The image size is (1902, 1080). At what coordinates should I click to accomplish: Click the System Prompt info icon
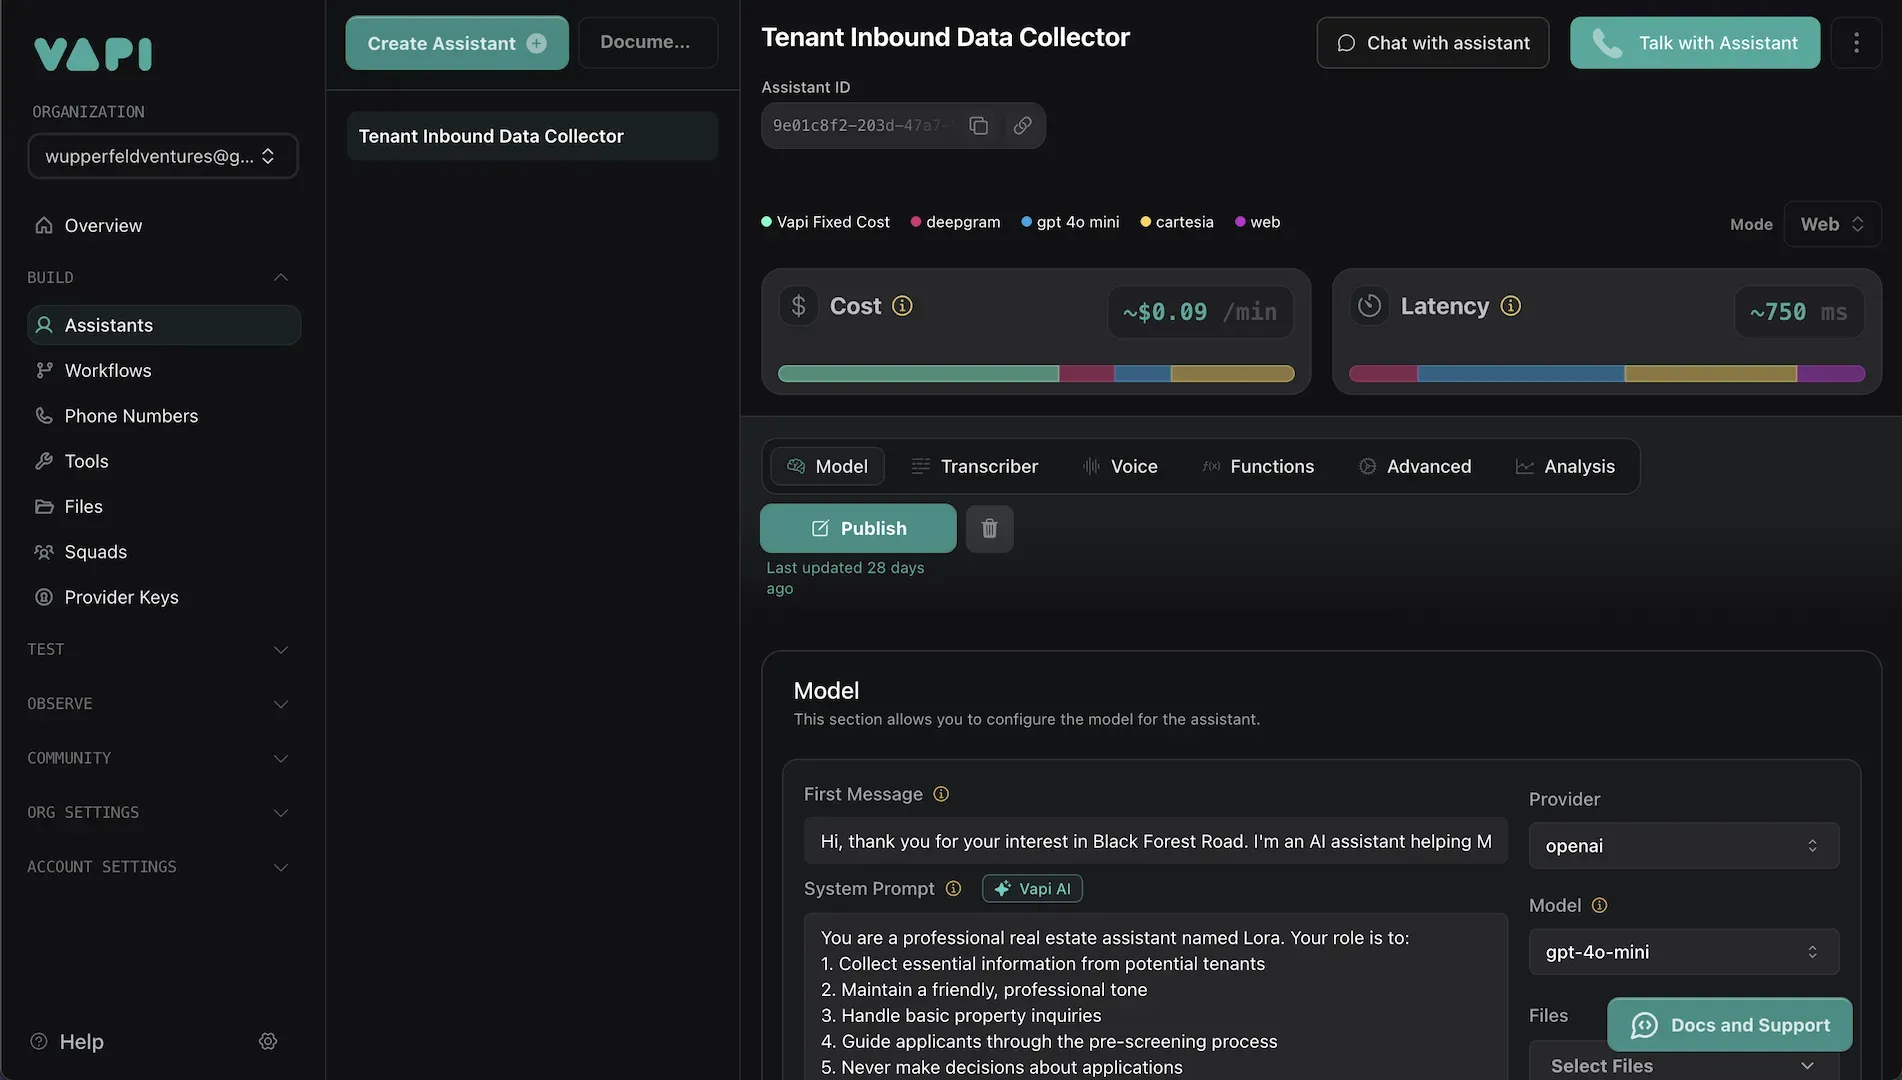[953, 889]
